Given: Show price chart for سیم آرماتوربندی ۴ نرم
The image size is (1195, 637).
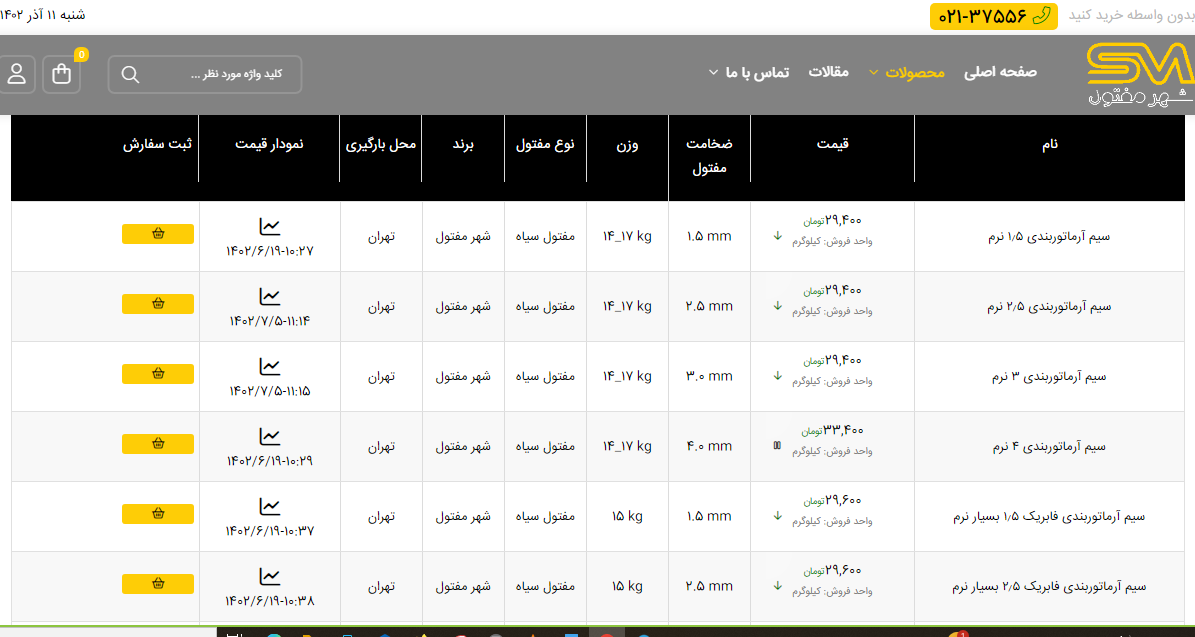Looking at the screenshot, I should pos(269,437).
